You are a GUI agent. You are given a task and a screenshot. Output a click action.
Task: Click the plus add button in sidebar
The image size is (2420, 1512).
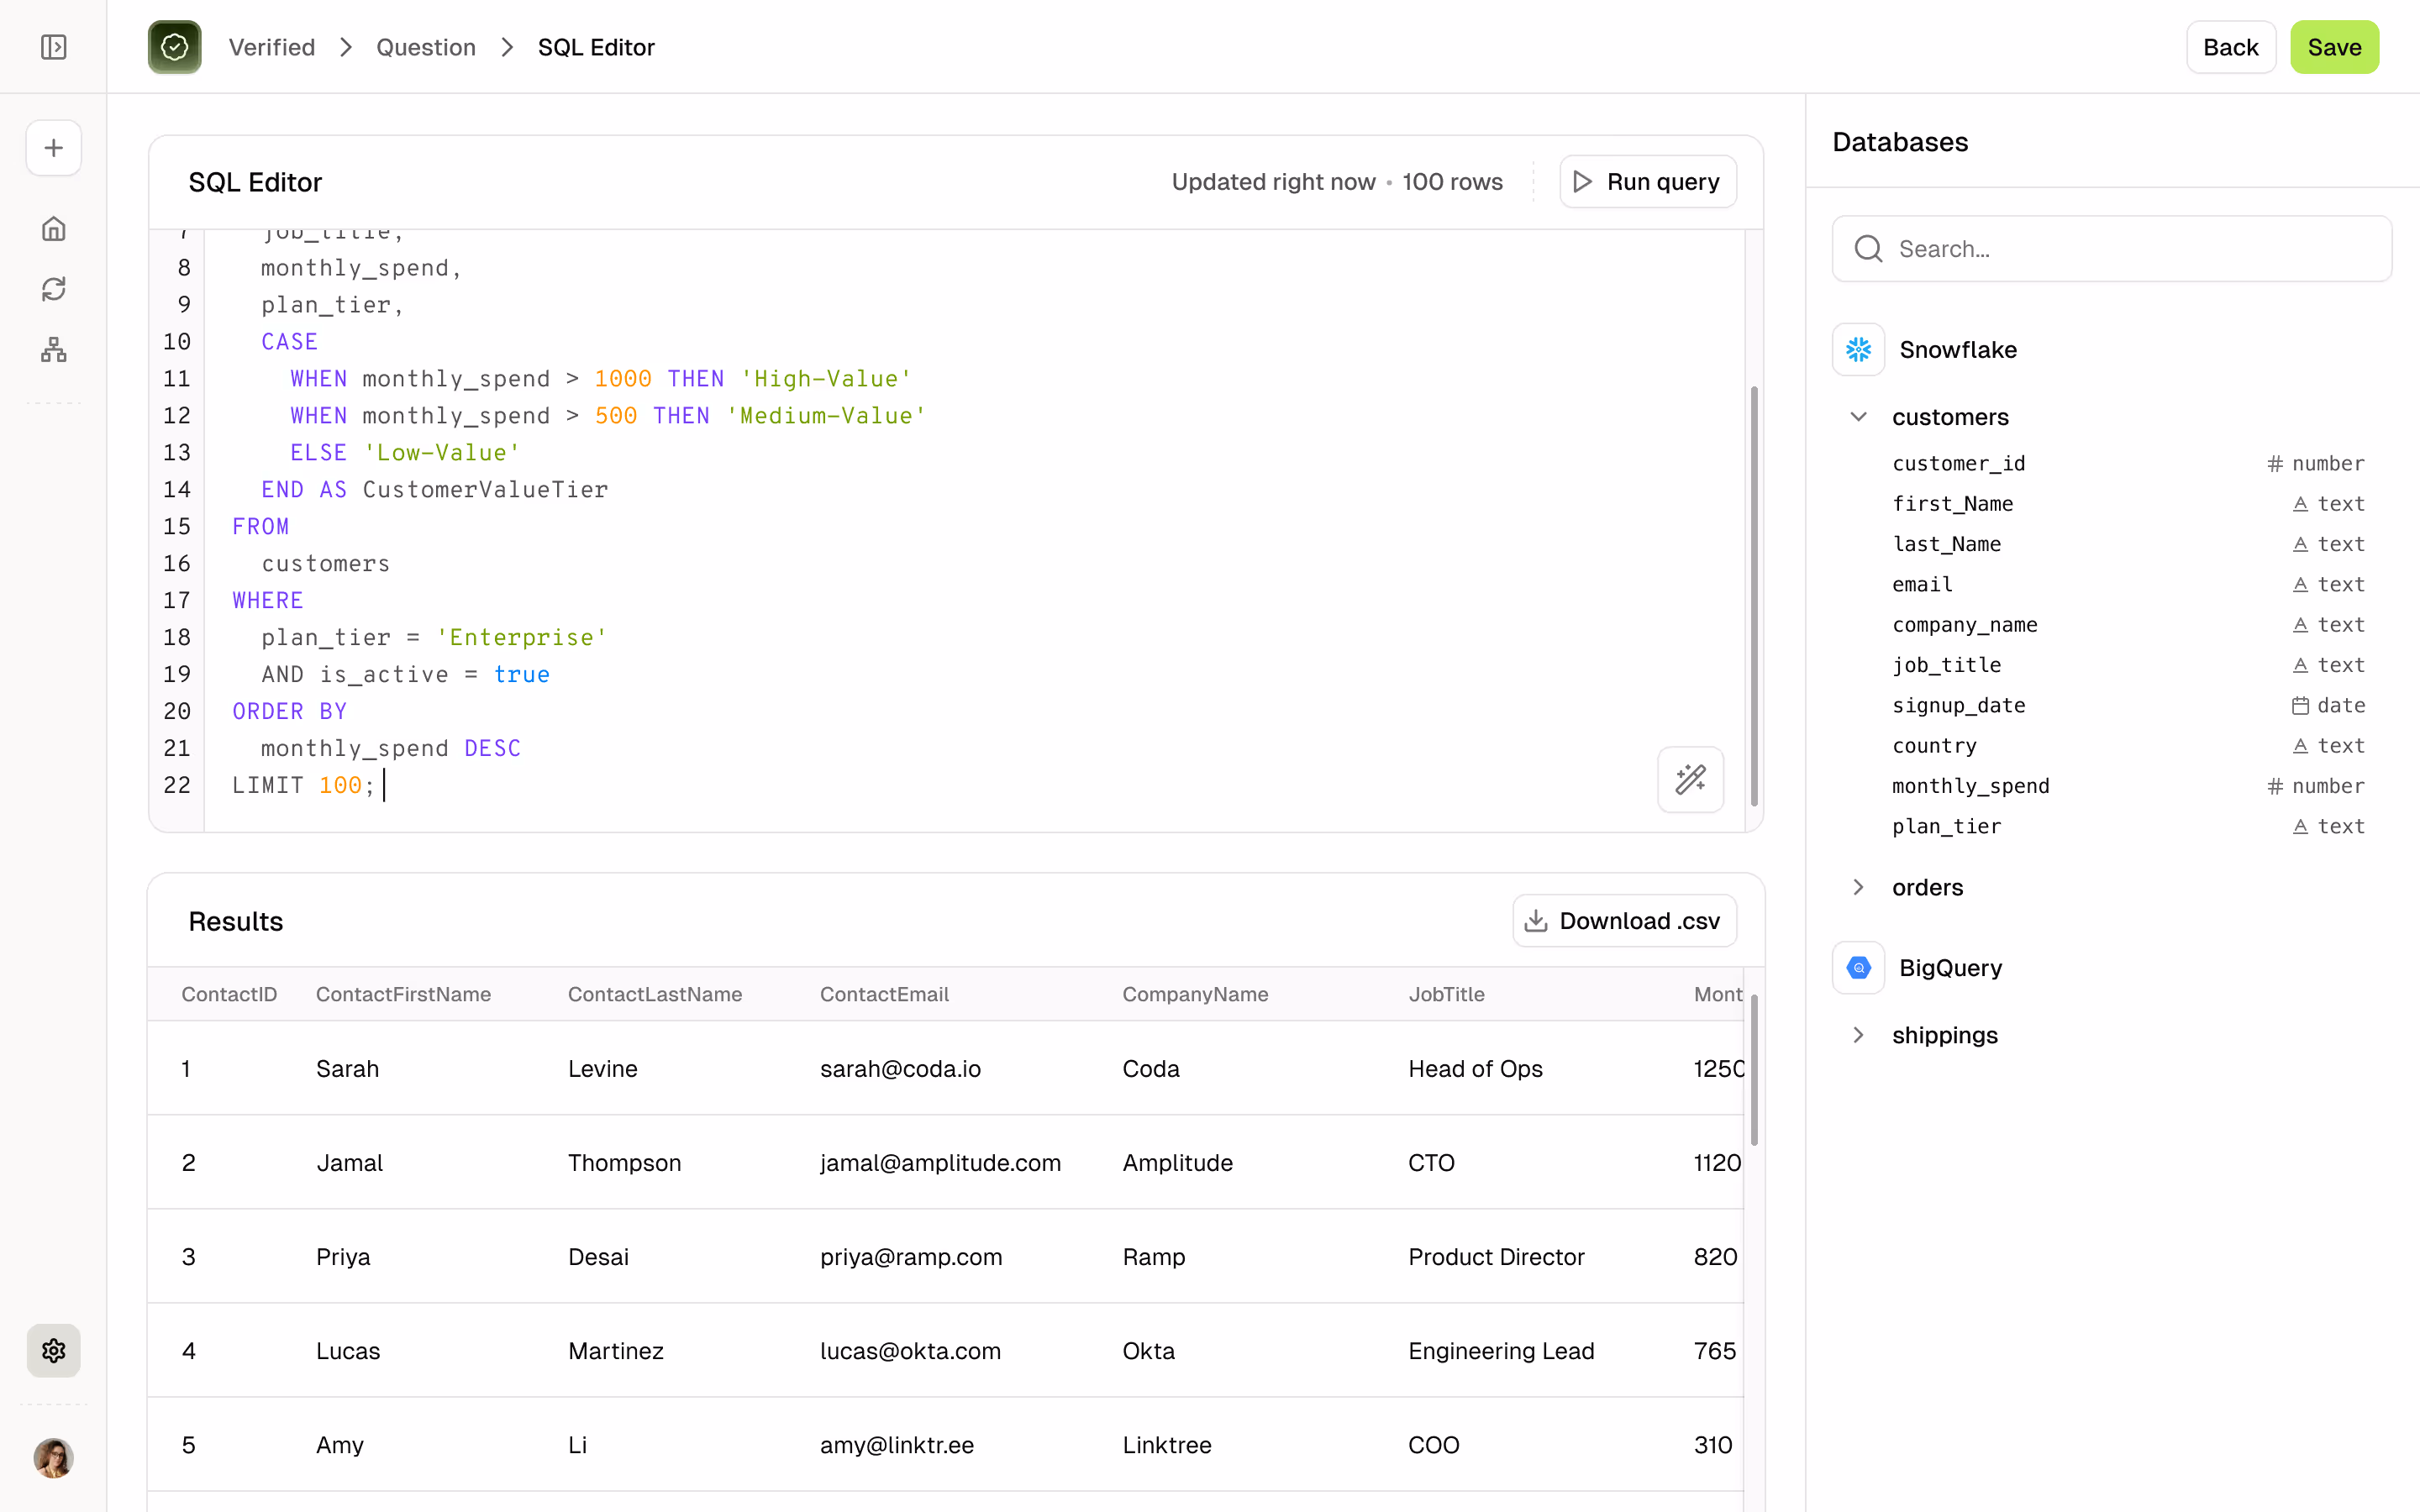click(x=54, y=148)
